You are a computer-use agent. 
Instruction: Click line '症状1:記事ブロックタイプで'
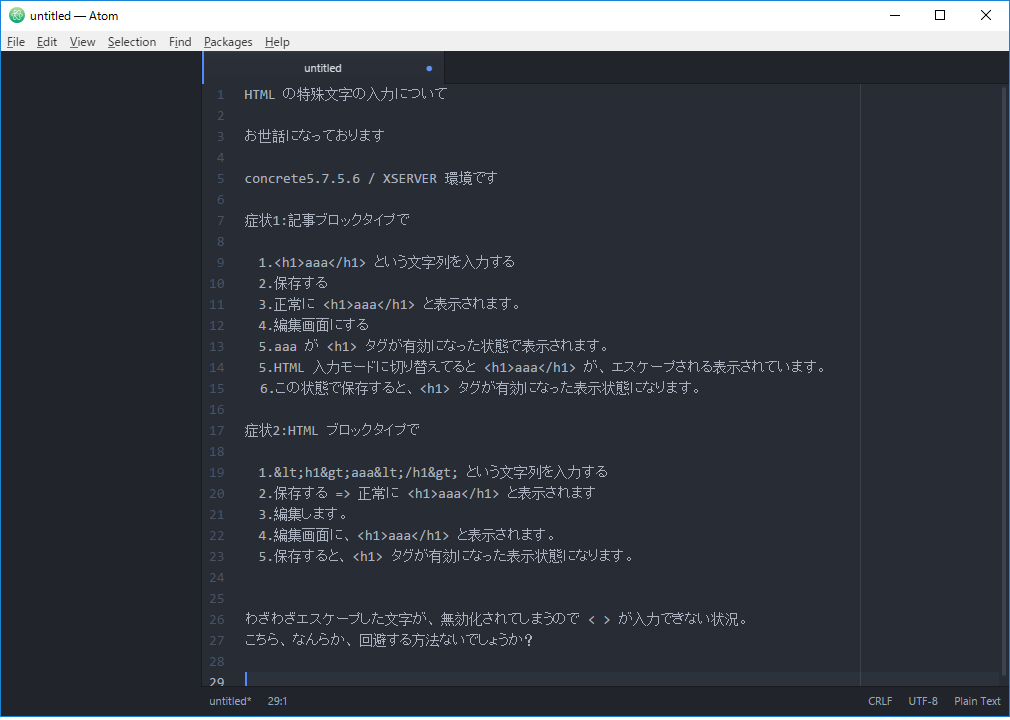click(x=327, y=220)
